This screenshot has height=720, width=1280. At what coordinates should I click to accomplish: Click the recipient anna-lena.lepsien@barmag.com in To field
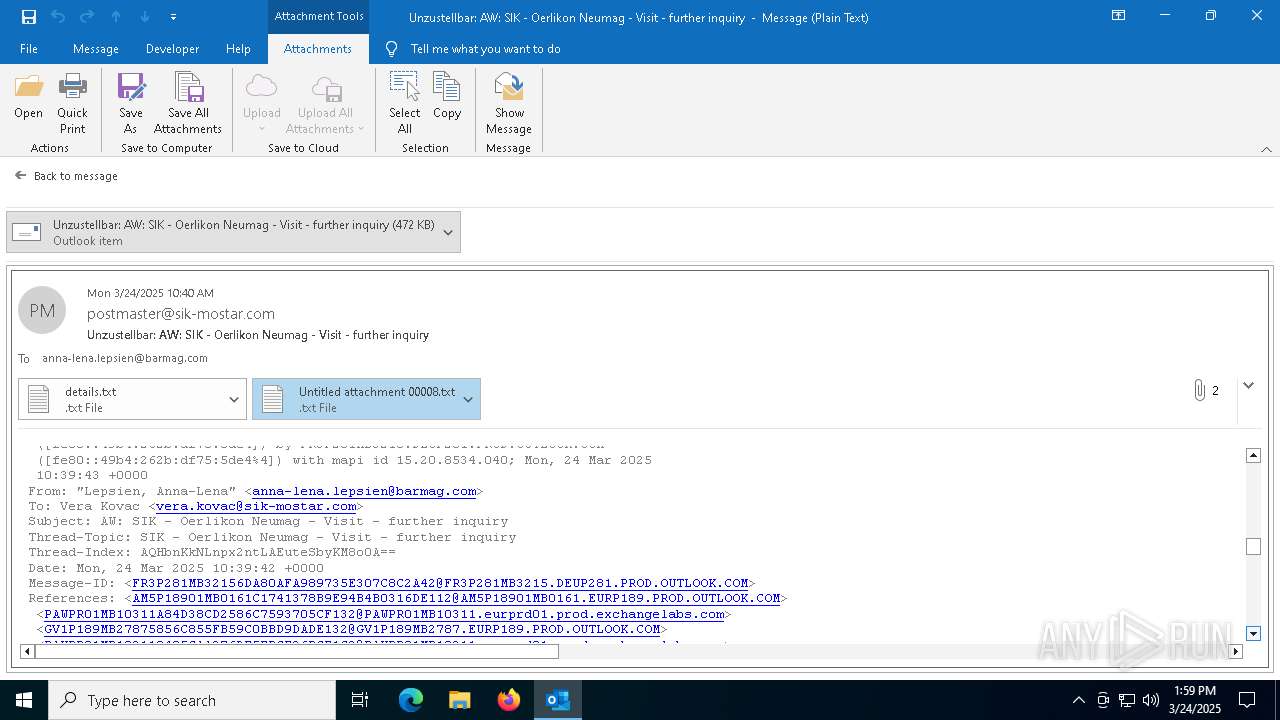coord(125,358)
